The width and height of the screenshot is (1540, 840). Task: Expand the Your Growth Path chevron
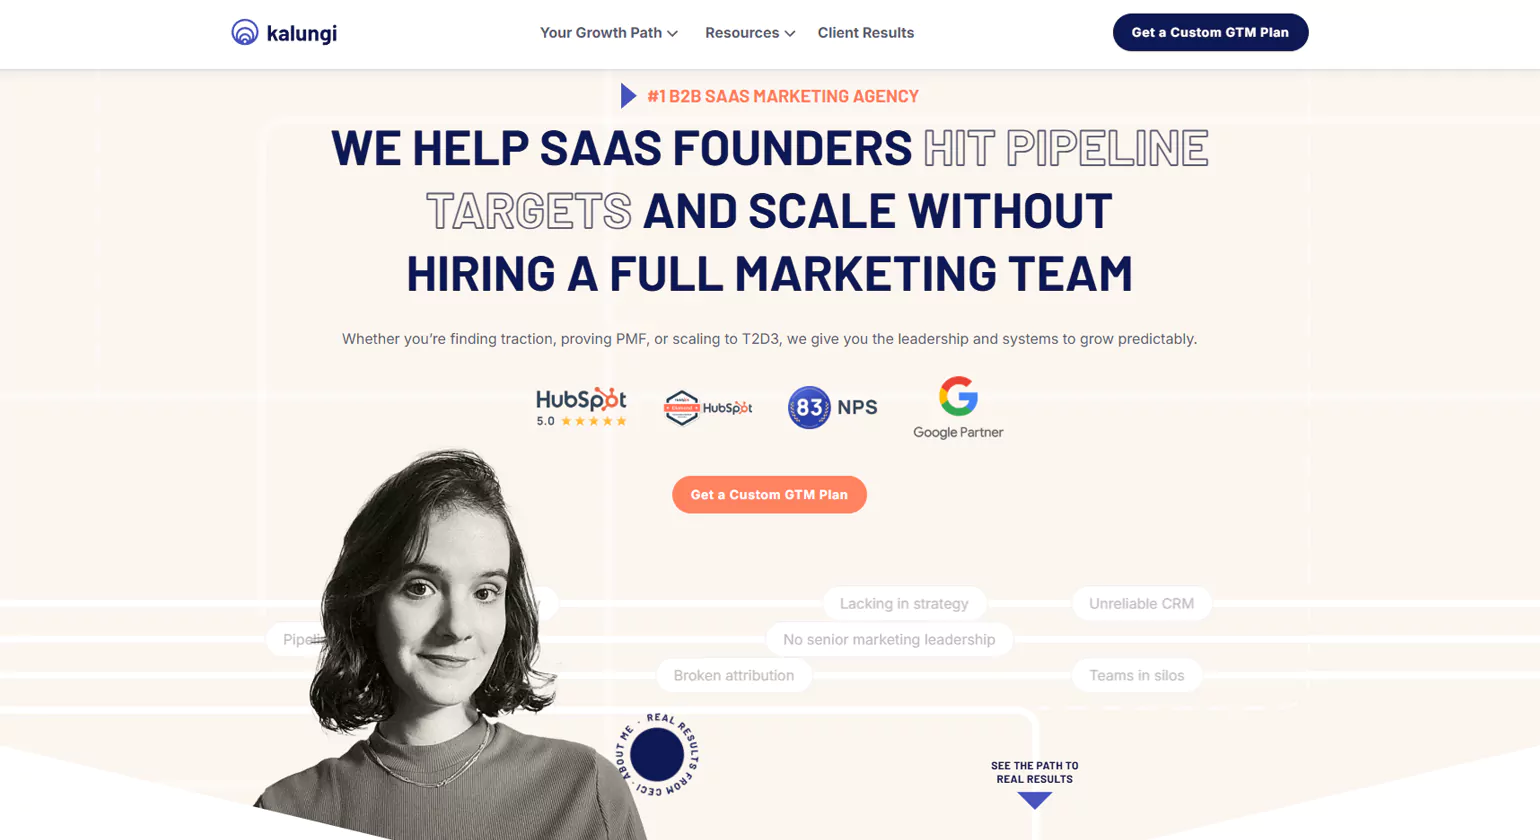pyautogui.click(x=673, y=34)
